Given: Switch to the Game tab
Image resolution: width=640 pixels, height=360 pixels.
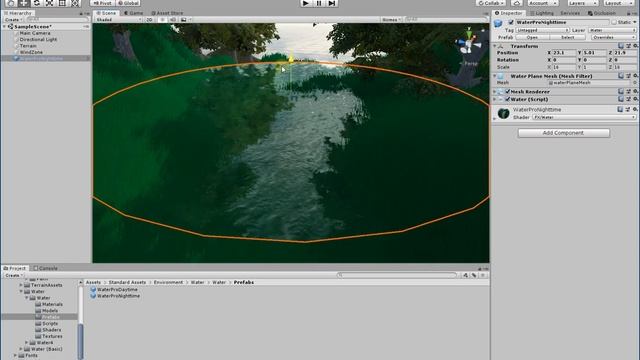Looking at the screenshot, I should (x=133, y=13).
